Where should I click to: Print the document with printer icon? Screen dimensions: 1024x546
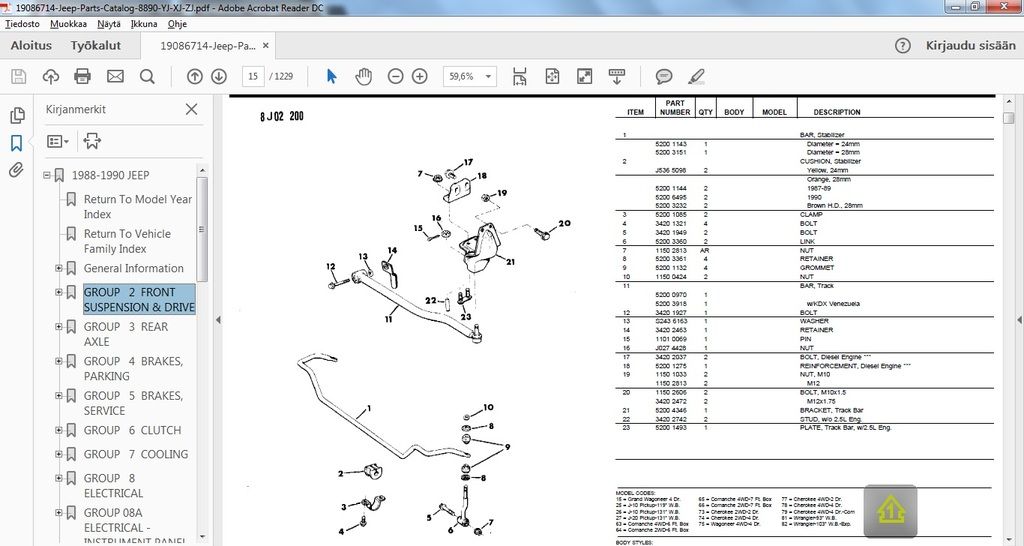(x=82, y=76)
